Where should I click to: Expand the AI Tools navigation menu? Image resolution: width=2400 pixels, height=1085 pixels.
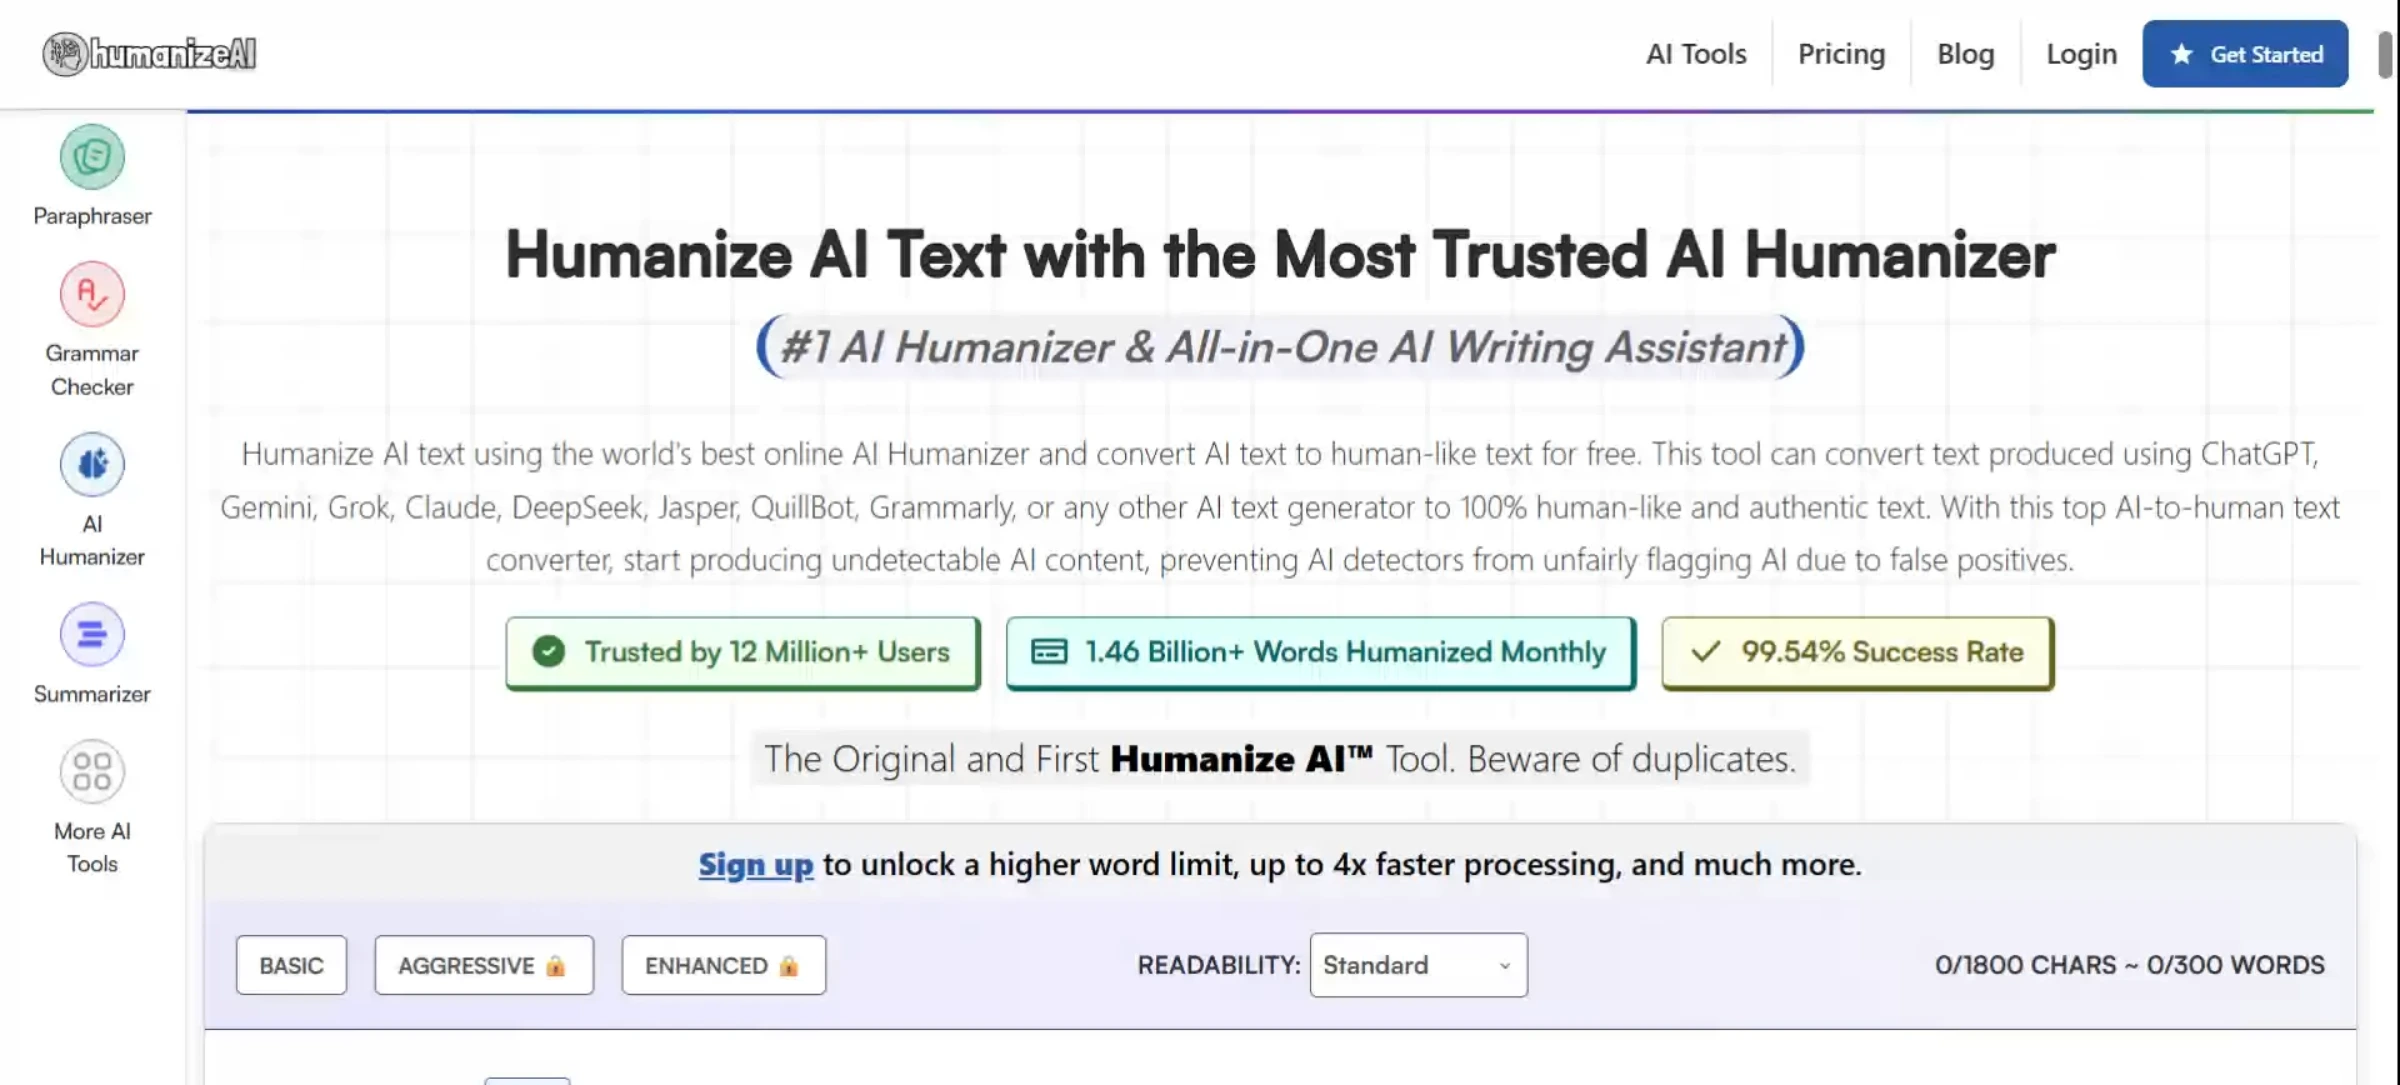click(1695, 53)
